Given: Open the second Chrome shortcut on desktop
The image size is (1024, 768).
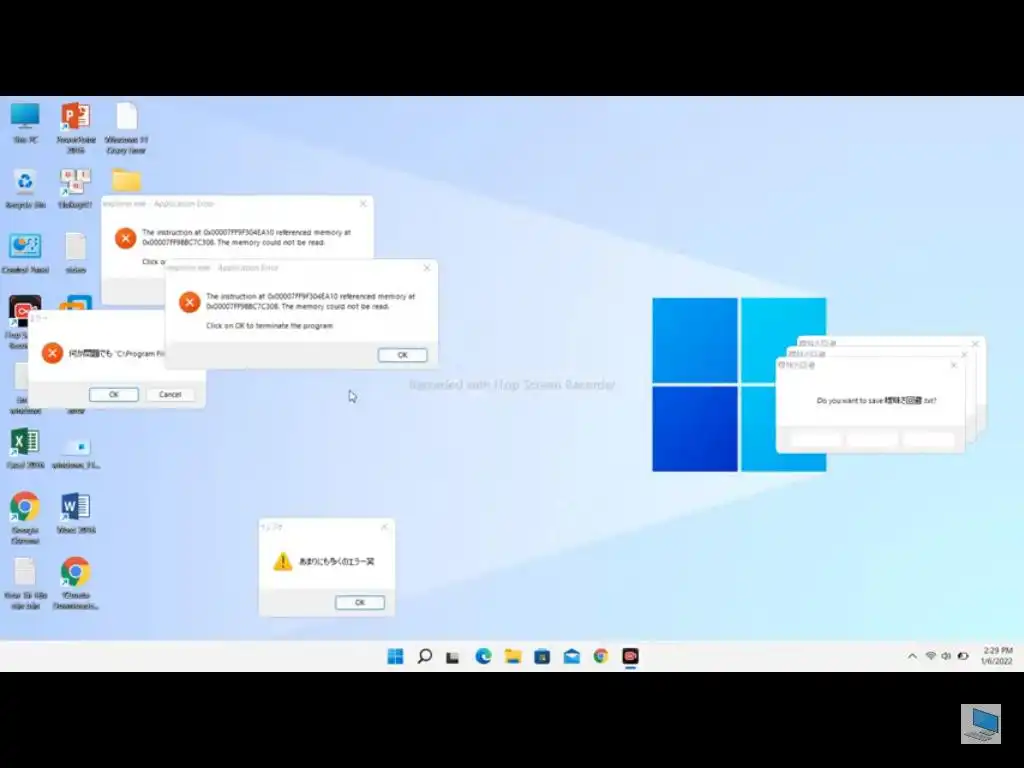Looking at the screenshot, I should (76, 584).
